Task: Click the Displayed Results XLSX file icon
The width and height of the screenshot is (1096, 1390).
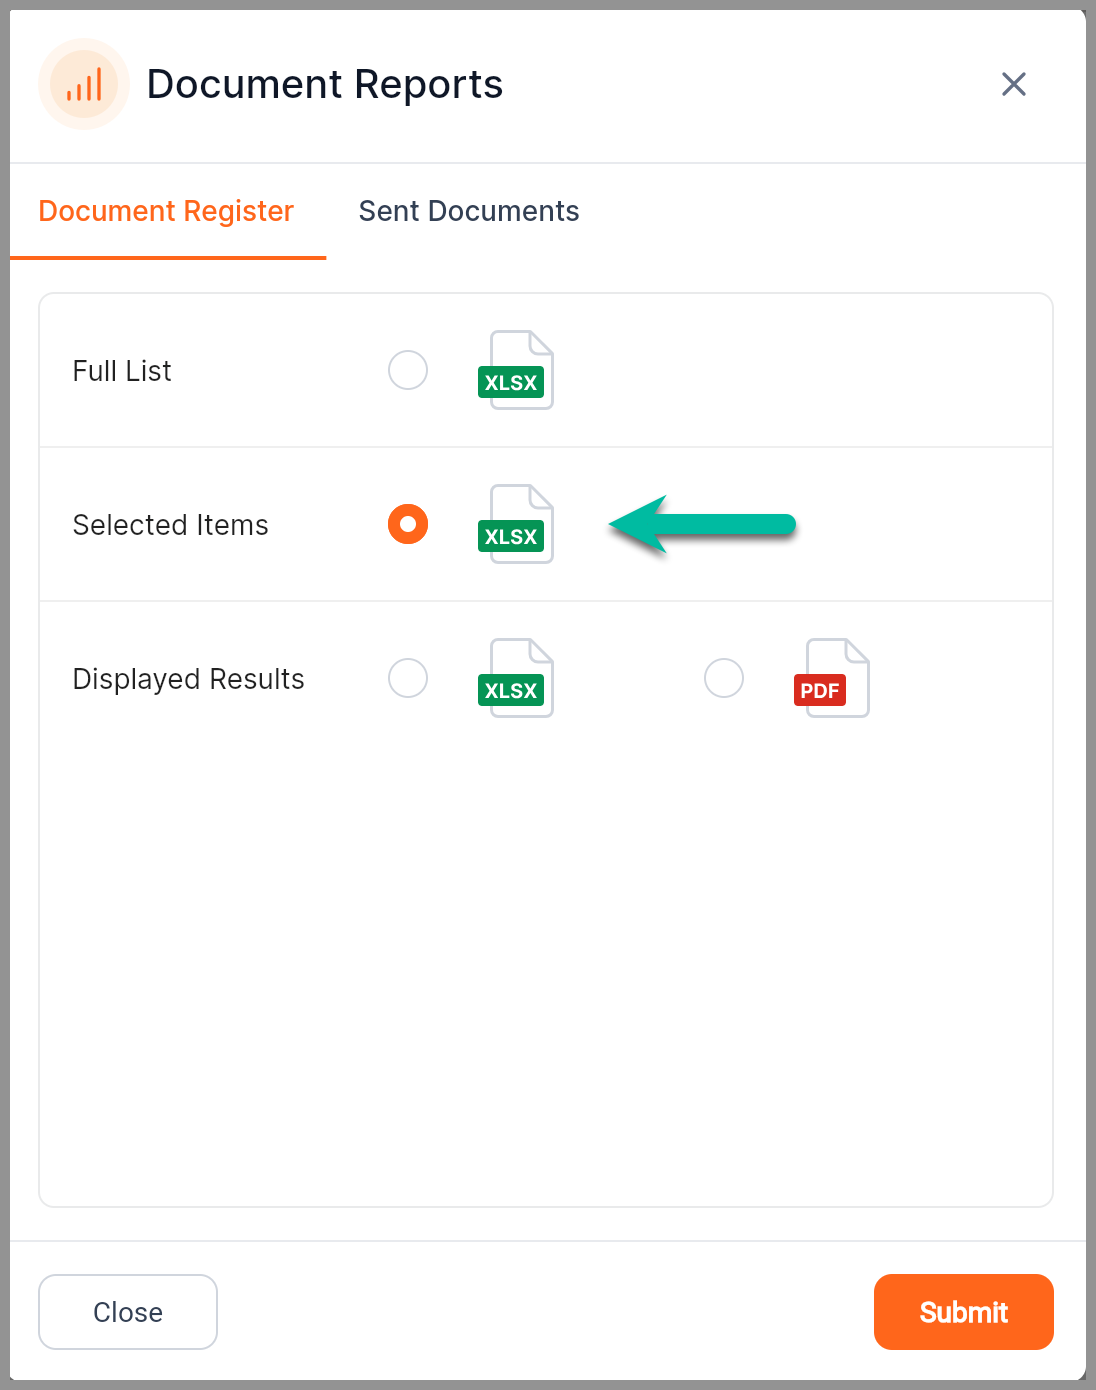Action: (516, 678)
